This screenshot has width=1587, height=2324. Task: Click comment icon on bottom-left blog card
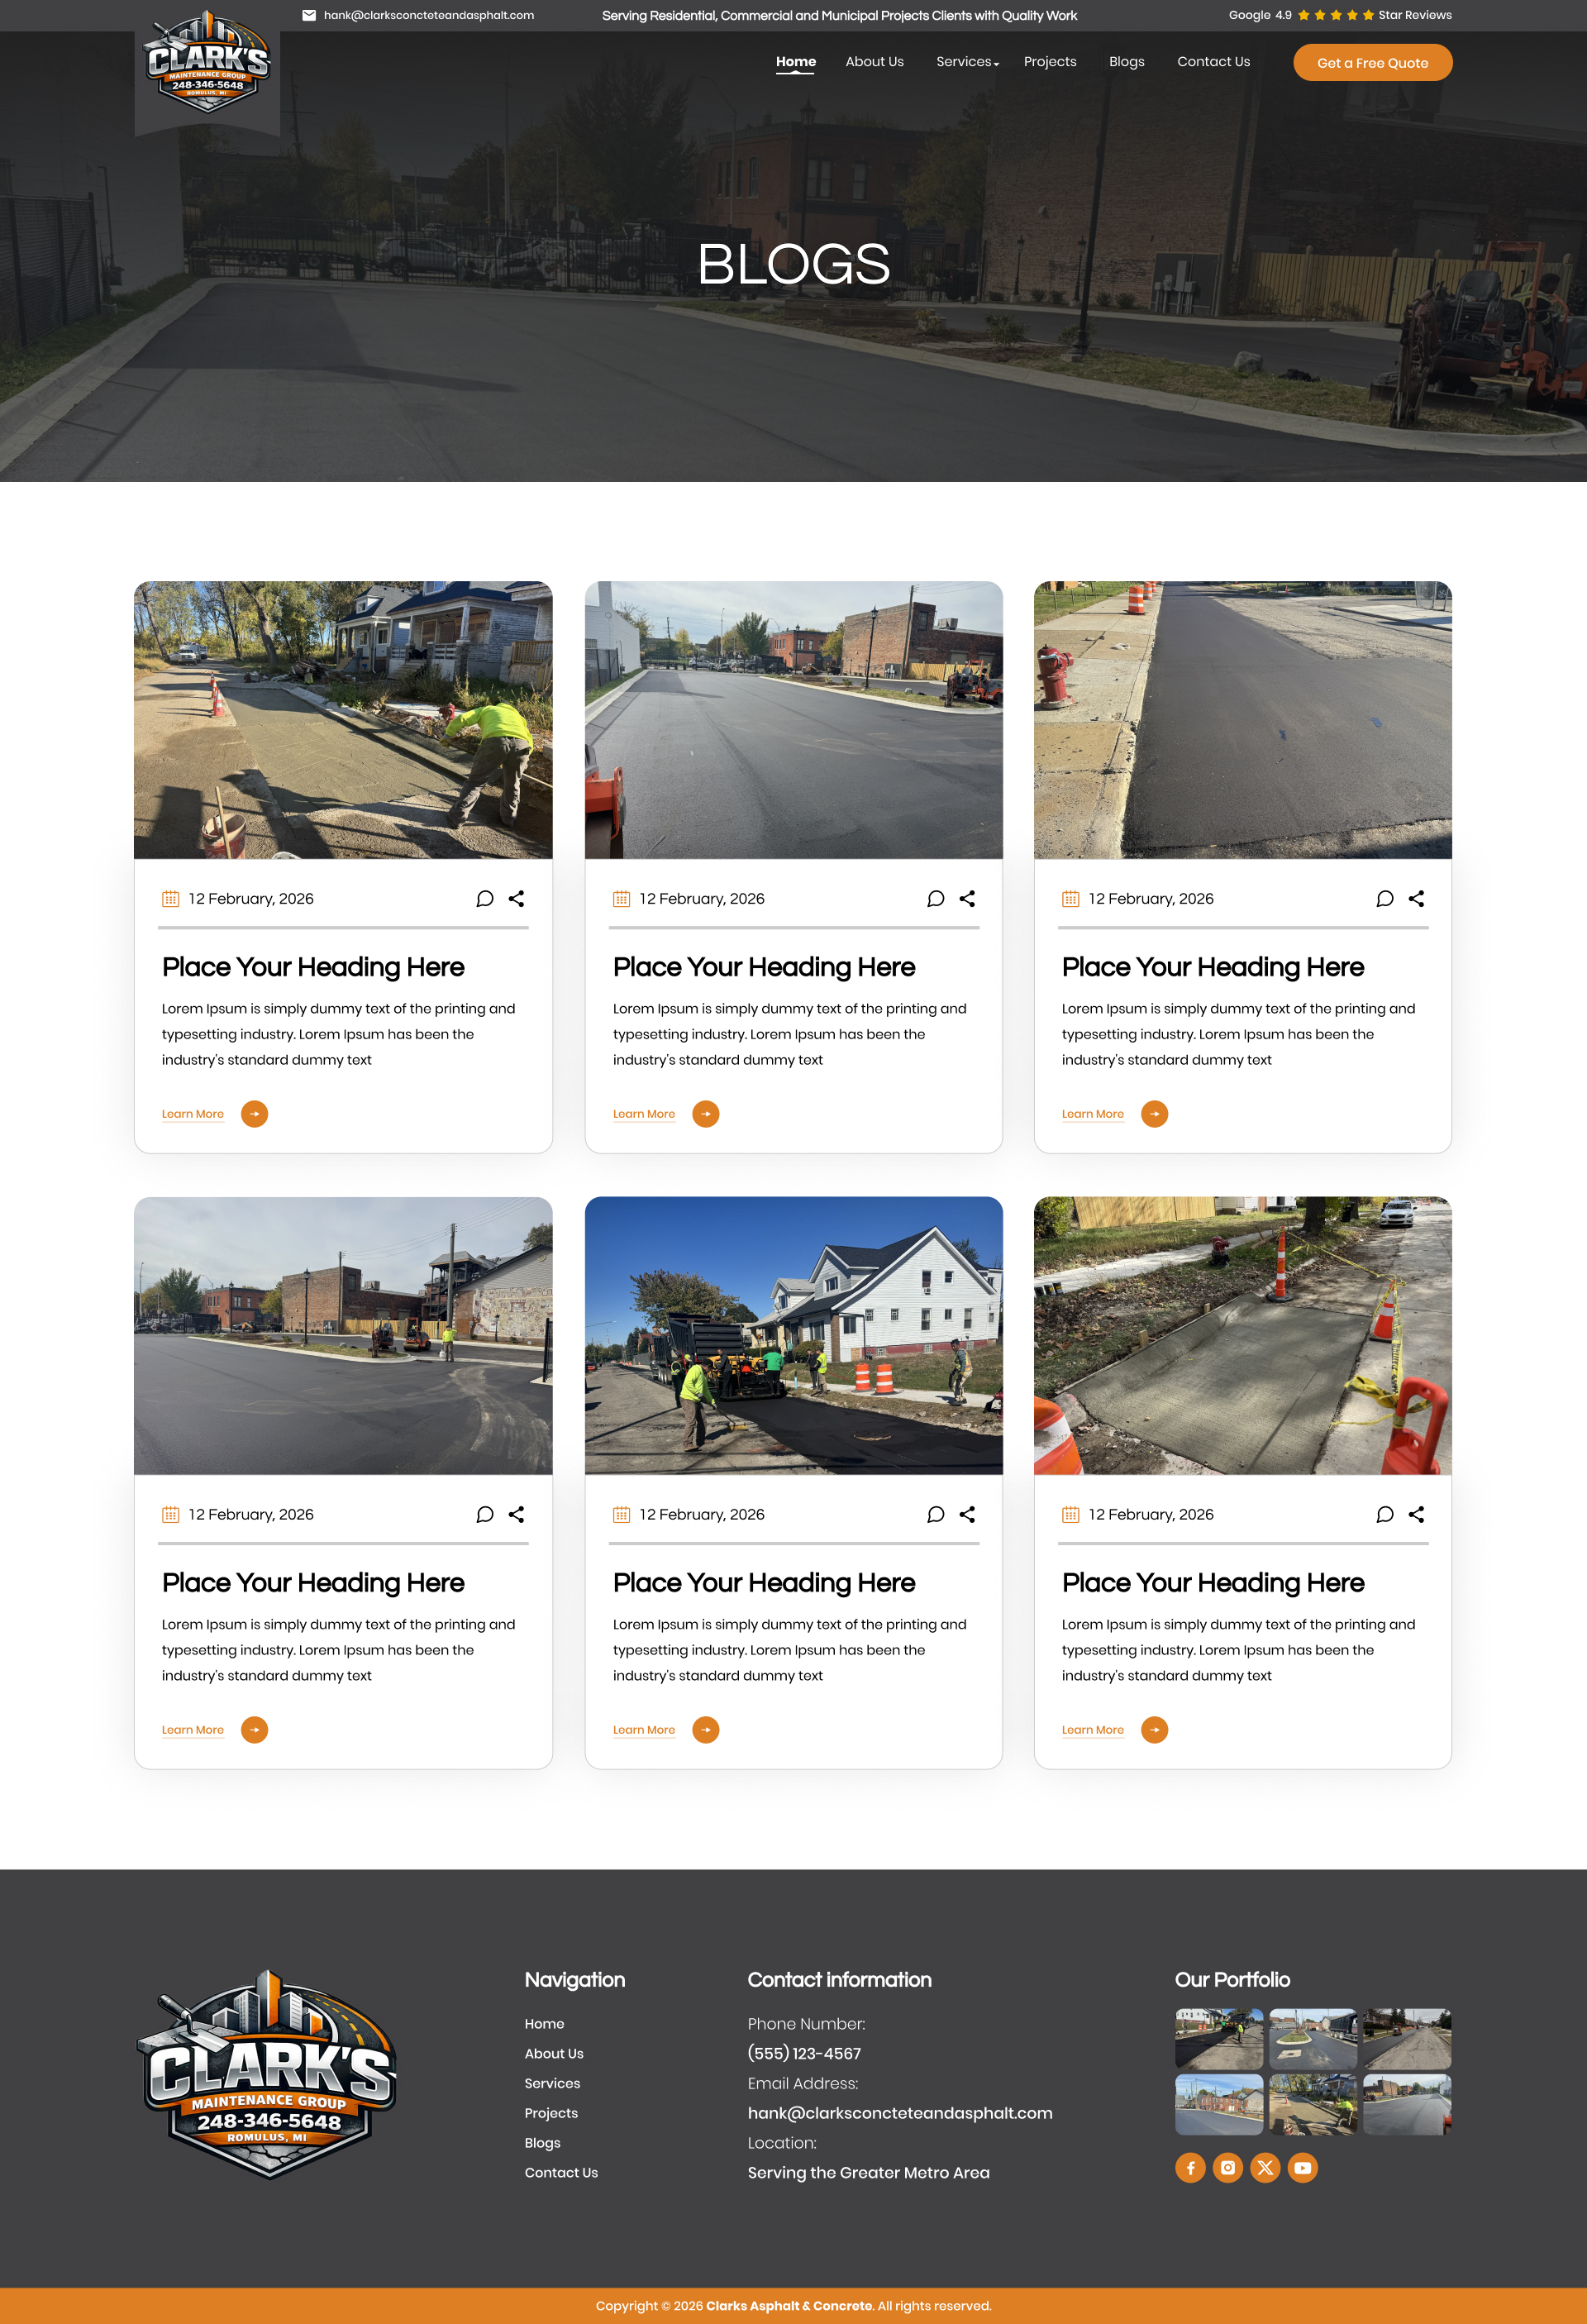tap(484, 1514)
